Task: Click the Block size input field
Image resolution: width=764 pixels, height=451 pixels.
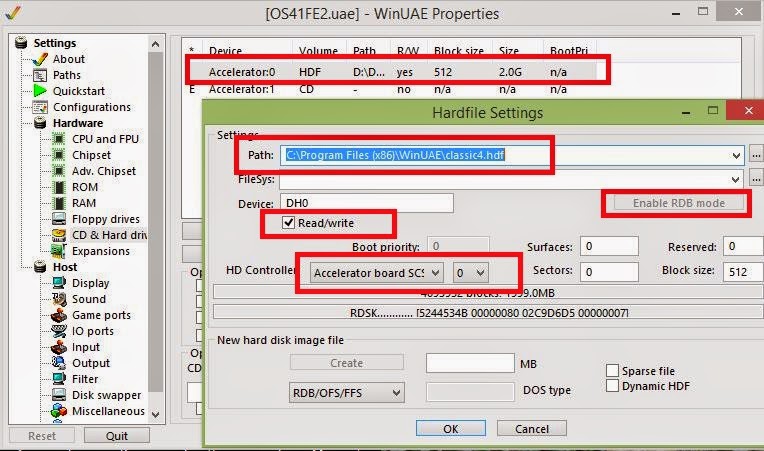Action: [743, 271]
